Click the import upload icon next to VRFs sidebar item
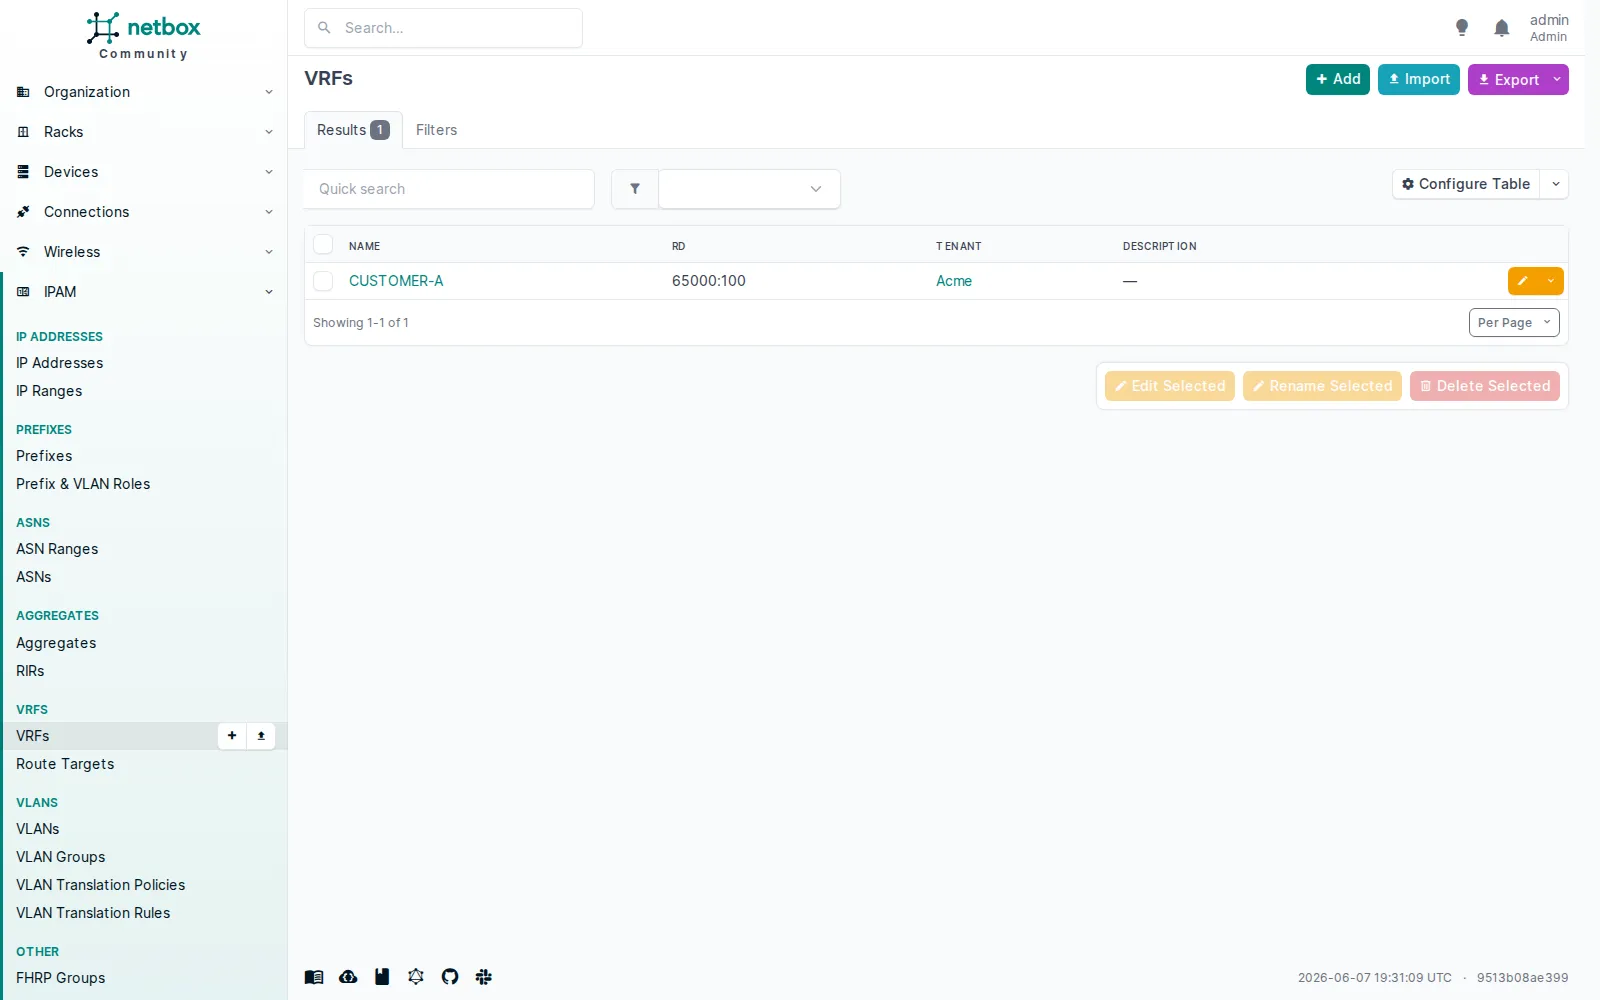1600x1000 pixels. tap(261, 736)
